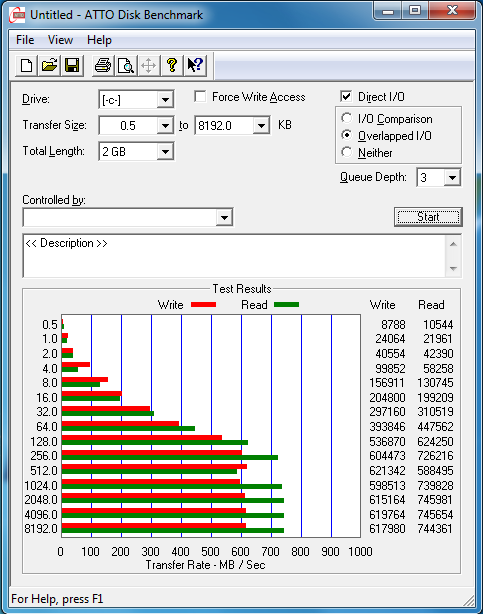
Task: Click the ATTO app icon in title bar
Action: [18, 15]
